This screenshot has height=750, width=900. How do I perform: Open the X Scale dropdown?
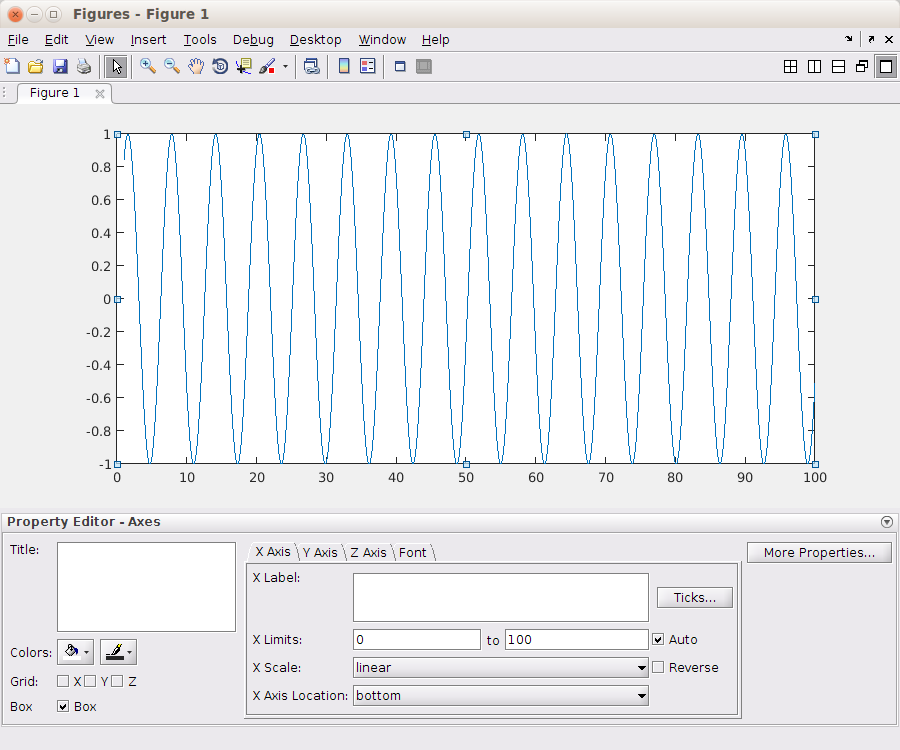pyautogui.click(x=641, y=667)
